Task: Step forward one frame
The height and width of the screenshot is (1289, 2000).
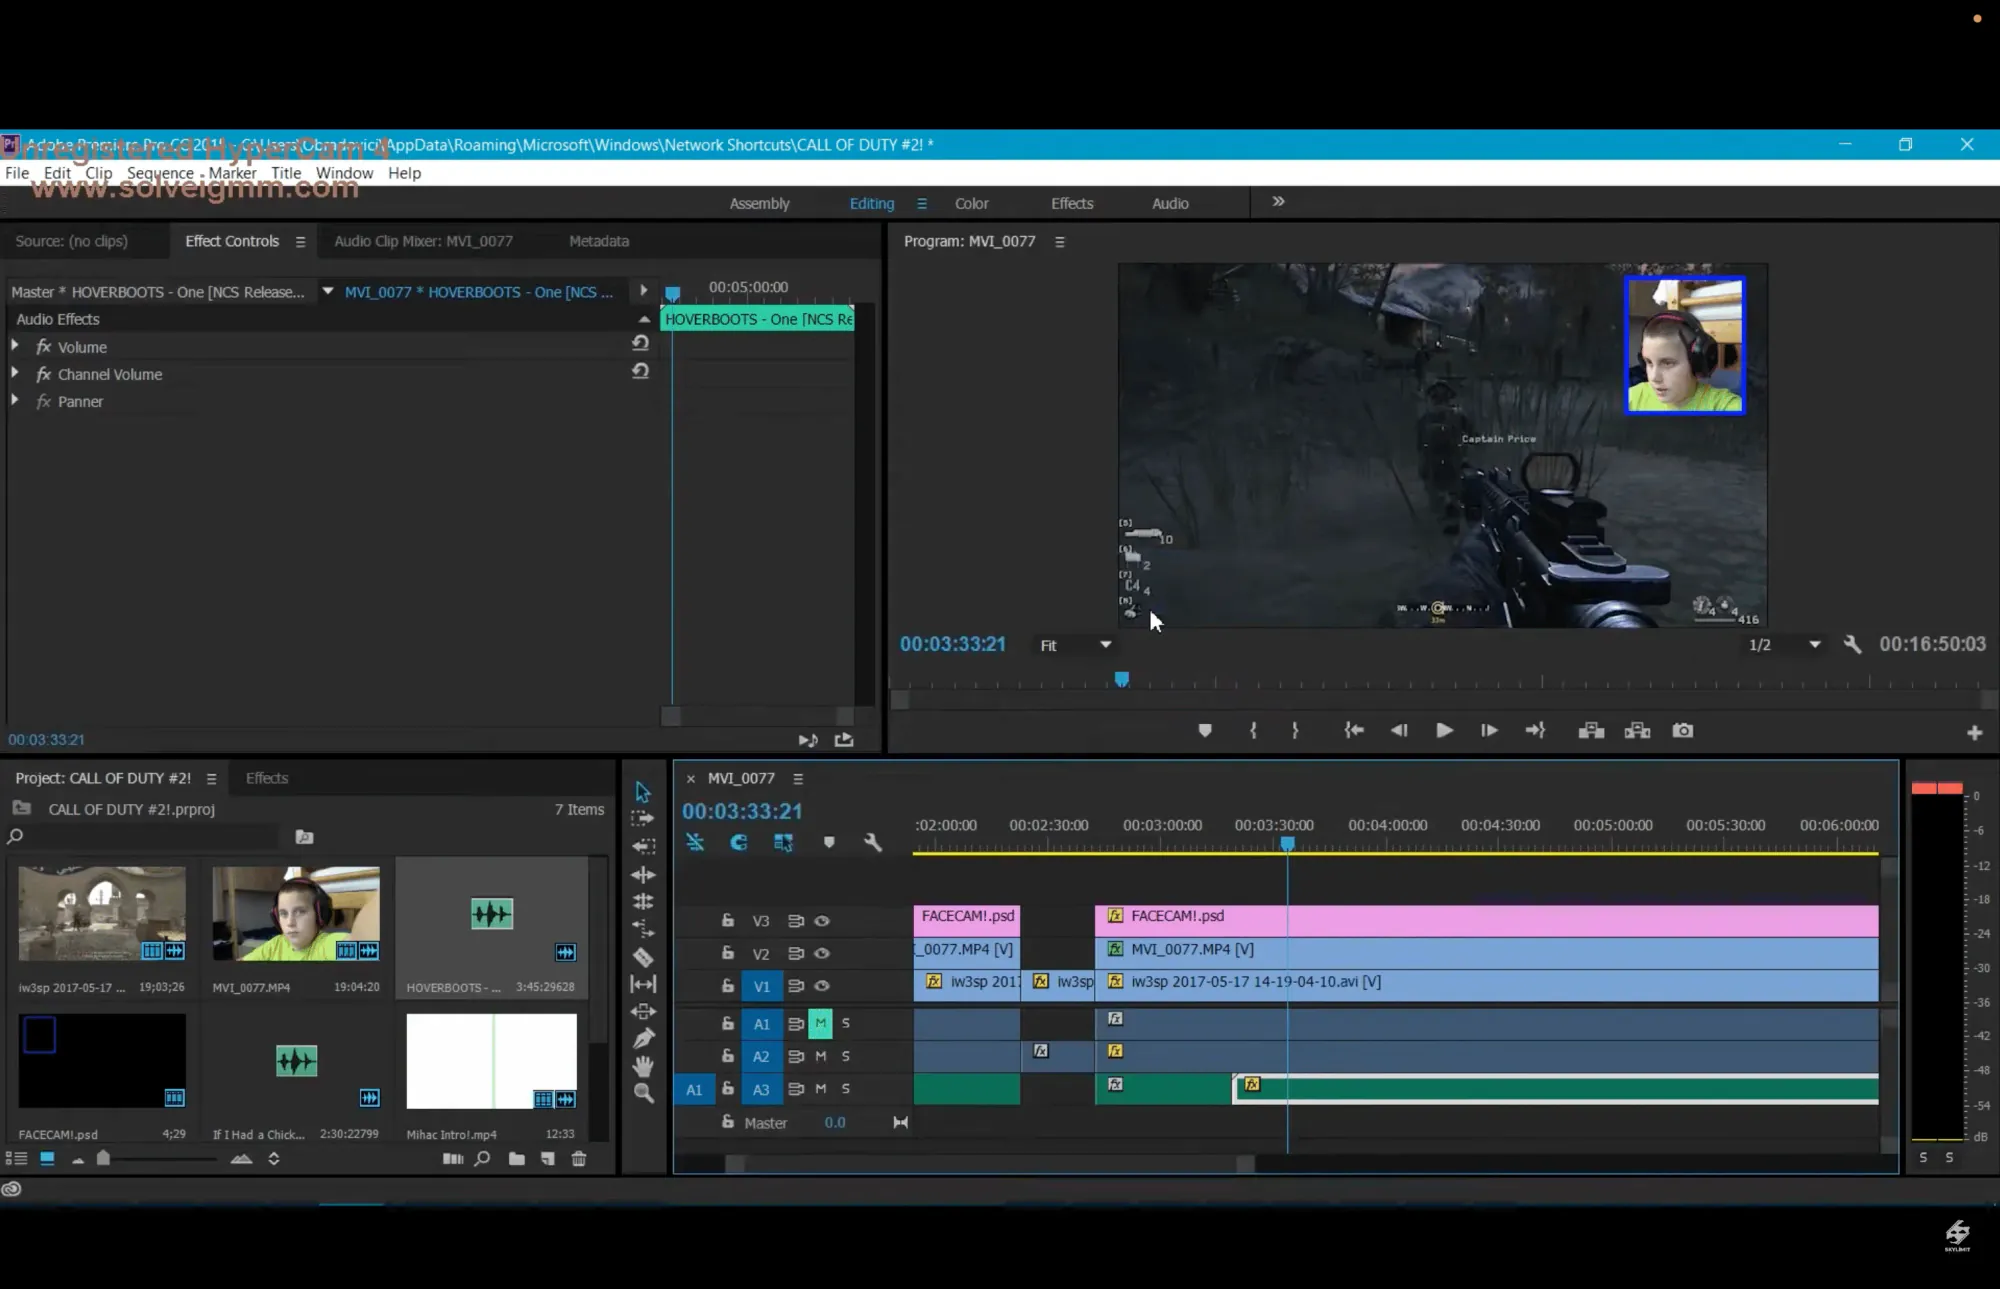Action: [x=1489, y=731]
